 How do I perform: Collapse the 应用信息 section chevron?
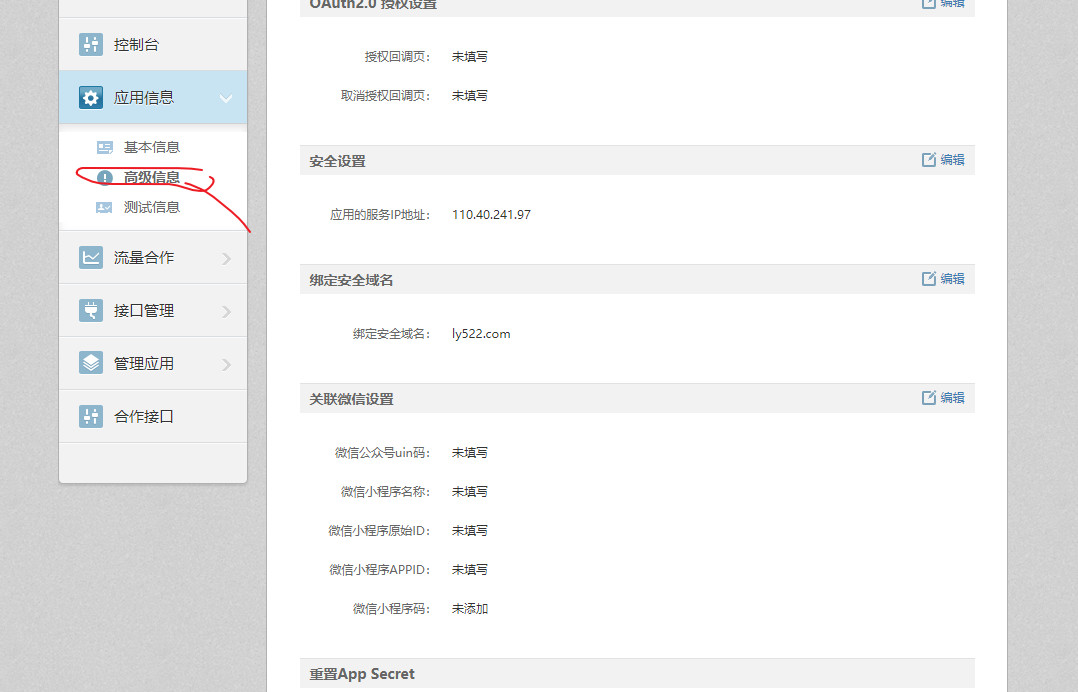[224, 97]
